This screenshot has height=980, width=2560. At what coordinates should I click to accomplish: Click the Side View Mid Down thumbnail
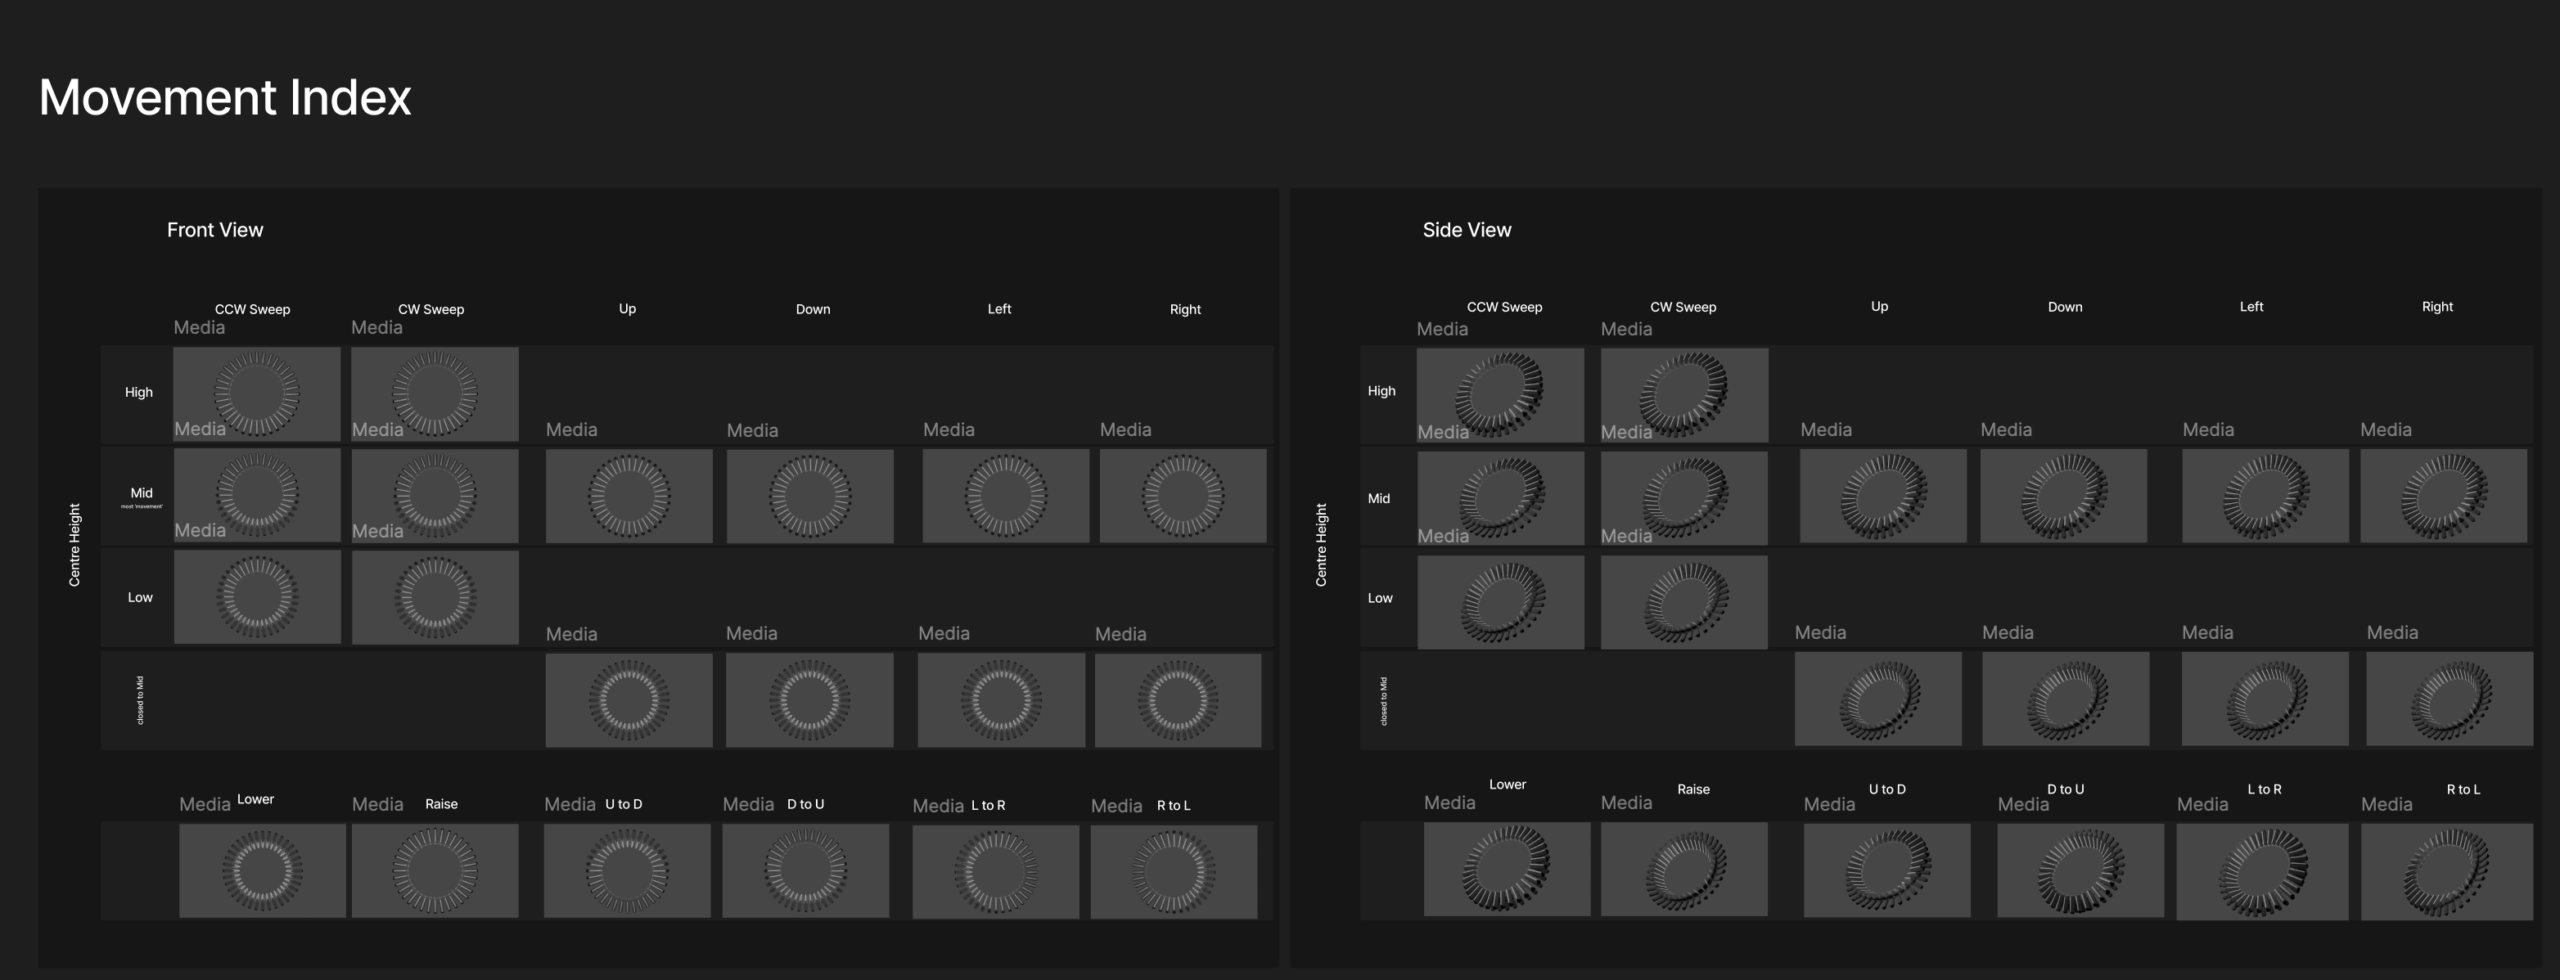(x=2062, y=496)
